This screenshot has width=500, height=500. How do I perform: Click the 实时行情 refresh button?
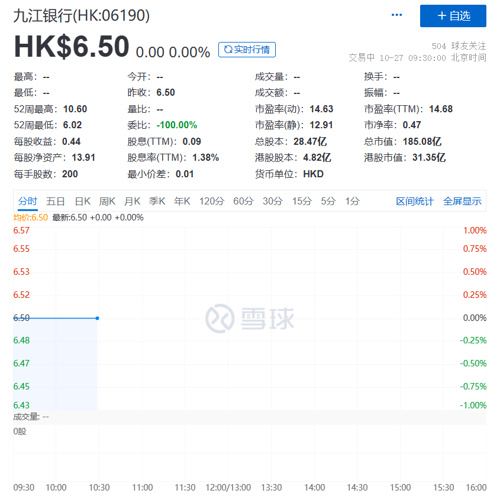[x=247, y=50]
